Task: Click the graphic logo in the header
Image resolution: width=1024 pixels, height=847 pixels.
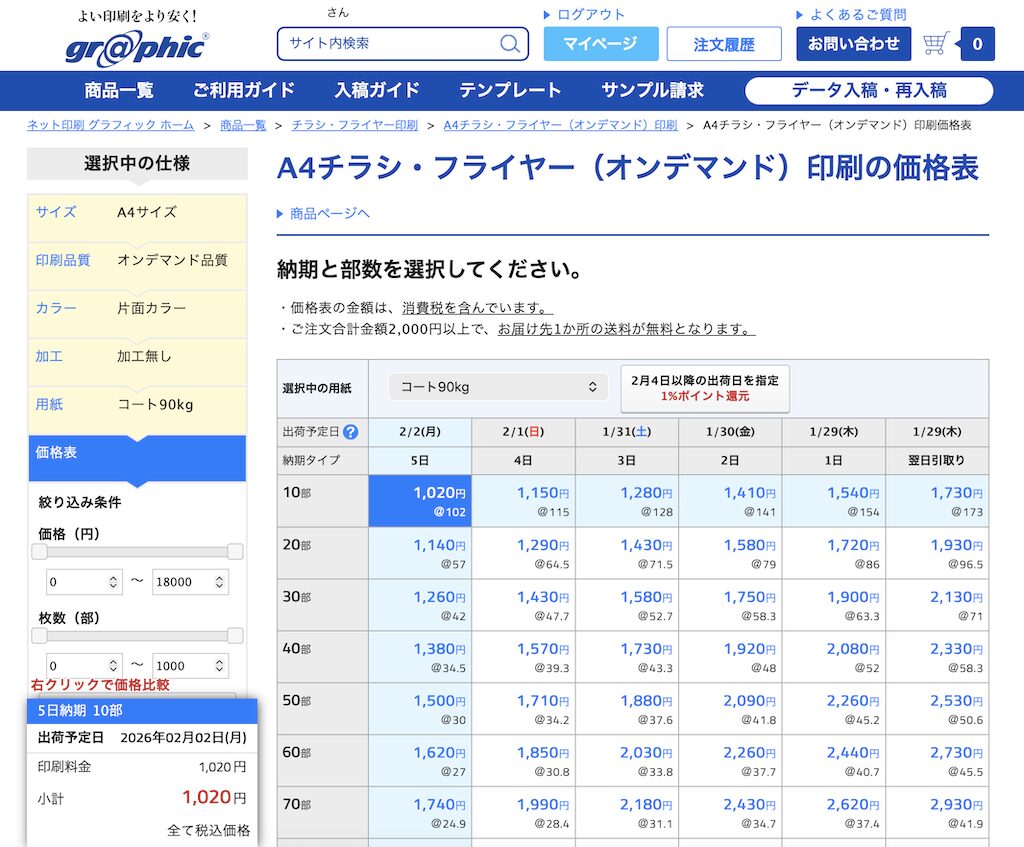Action: pyautogui.click(x=137, y=47)
